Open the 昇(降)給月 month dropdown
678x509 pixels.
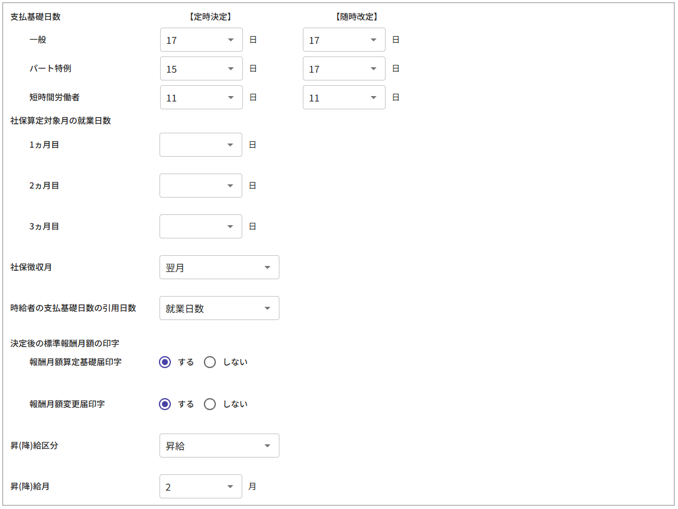(201, 487)
